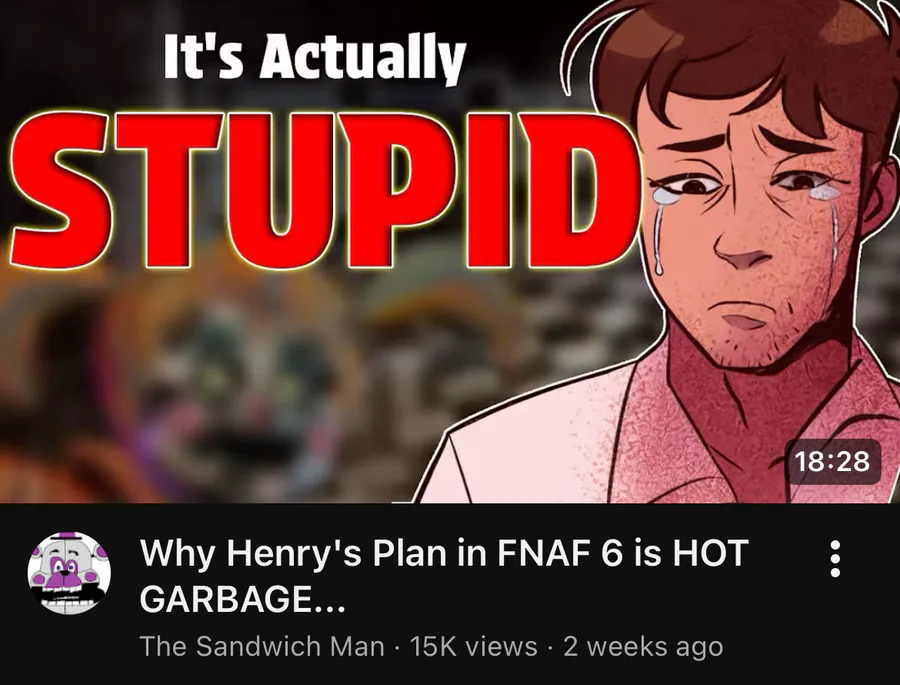
Task: Open the three-dot video options menu
Action: pyautogui.click(x=835, y=559)
